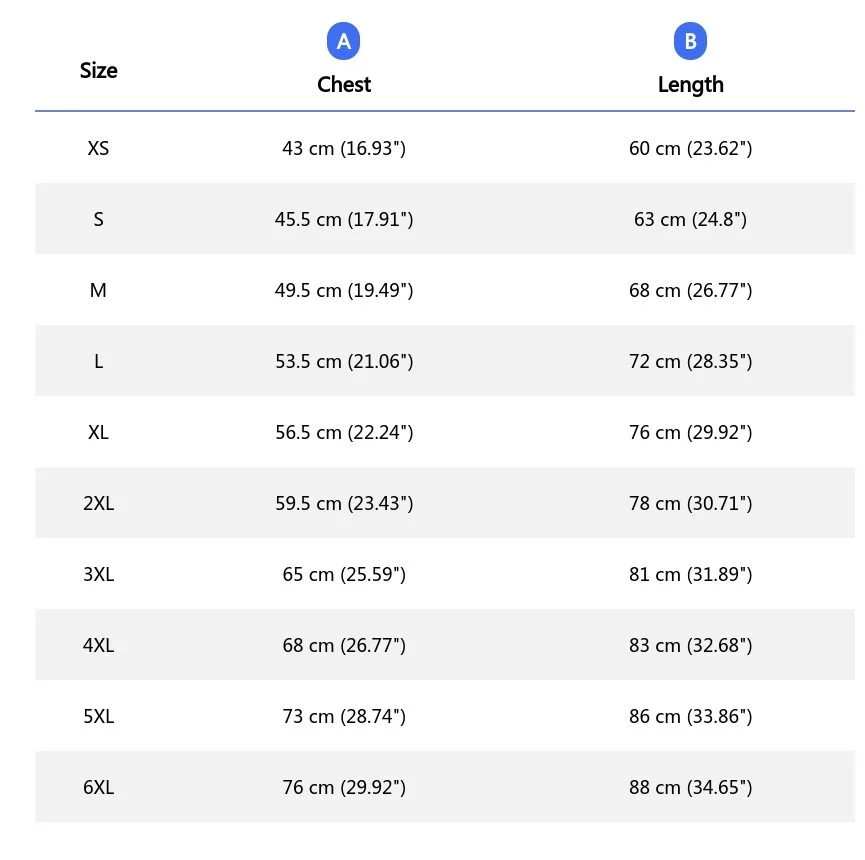Screen dimensions: 865x860
Task: Pick the 4XL size row label
Action: pyautogui.click(x=98, y=646)
